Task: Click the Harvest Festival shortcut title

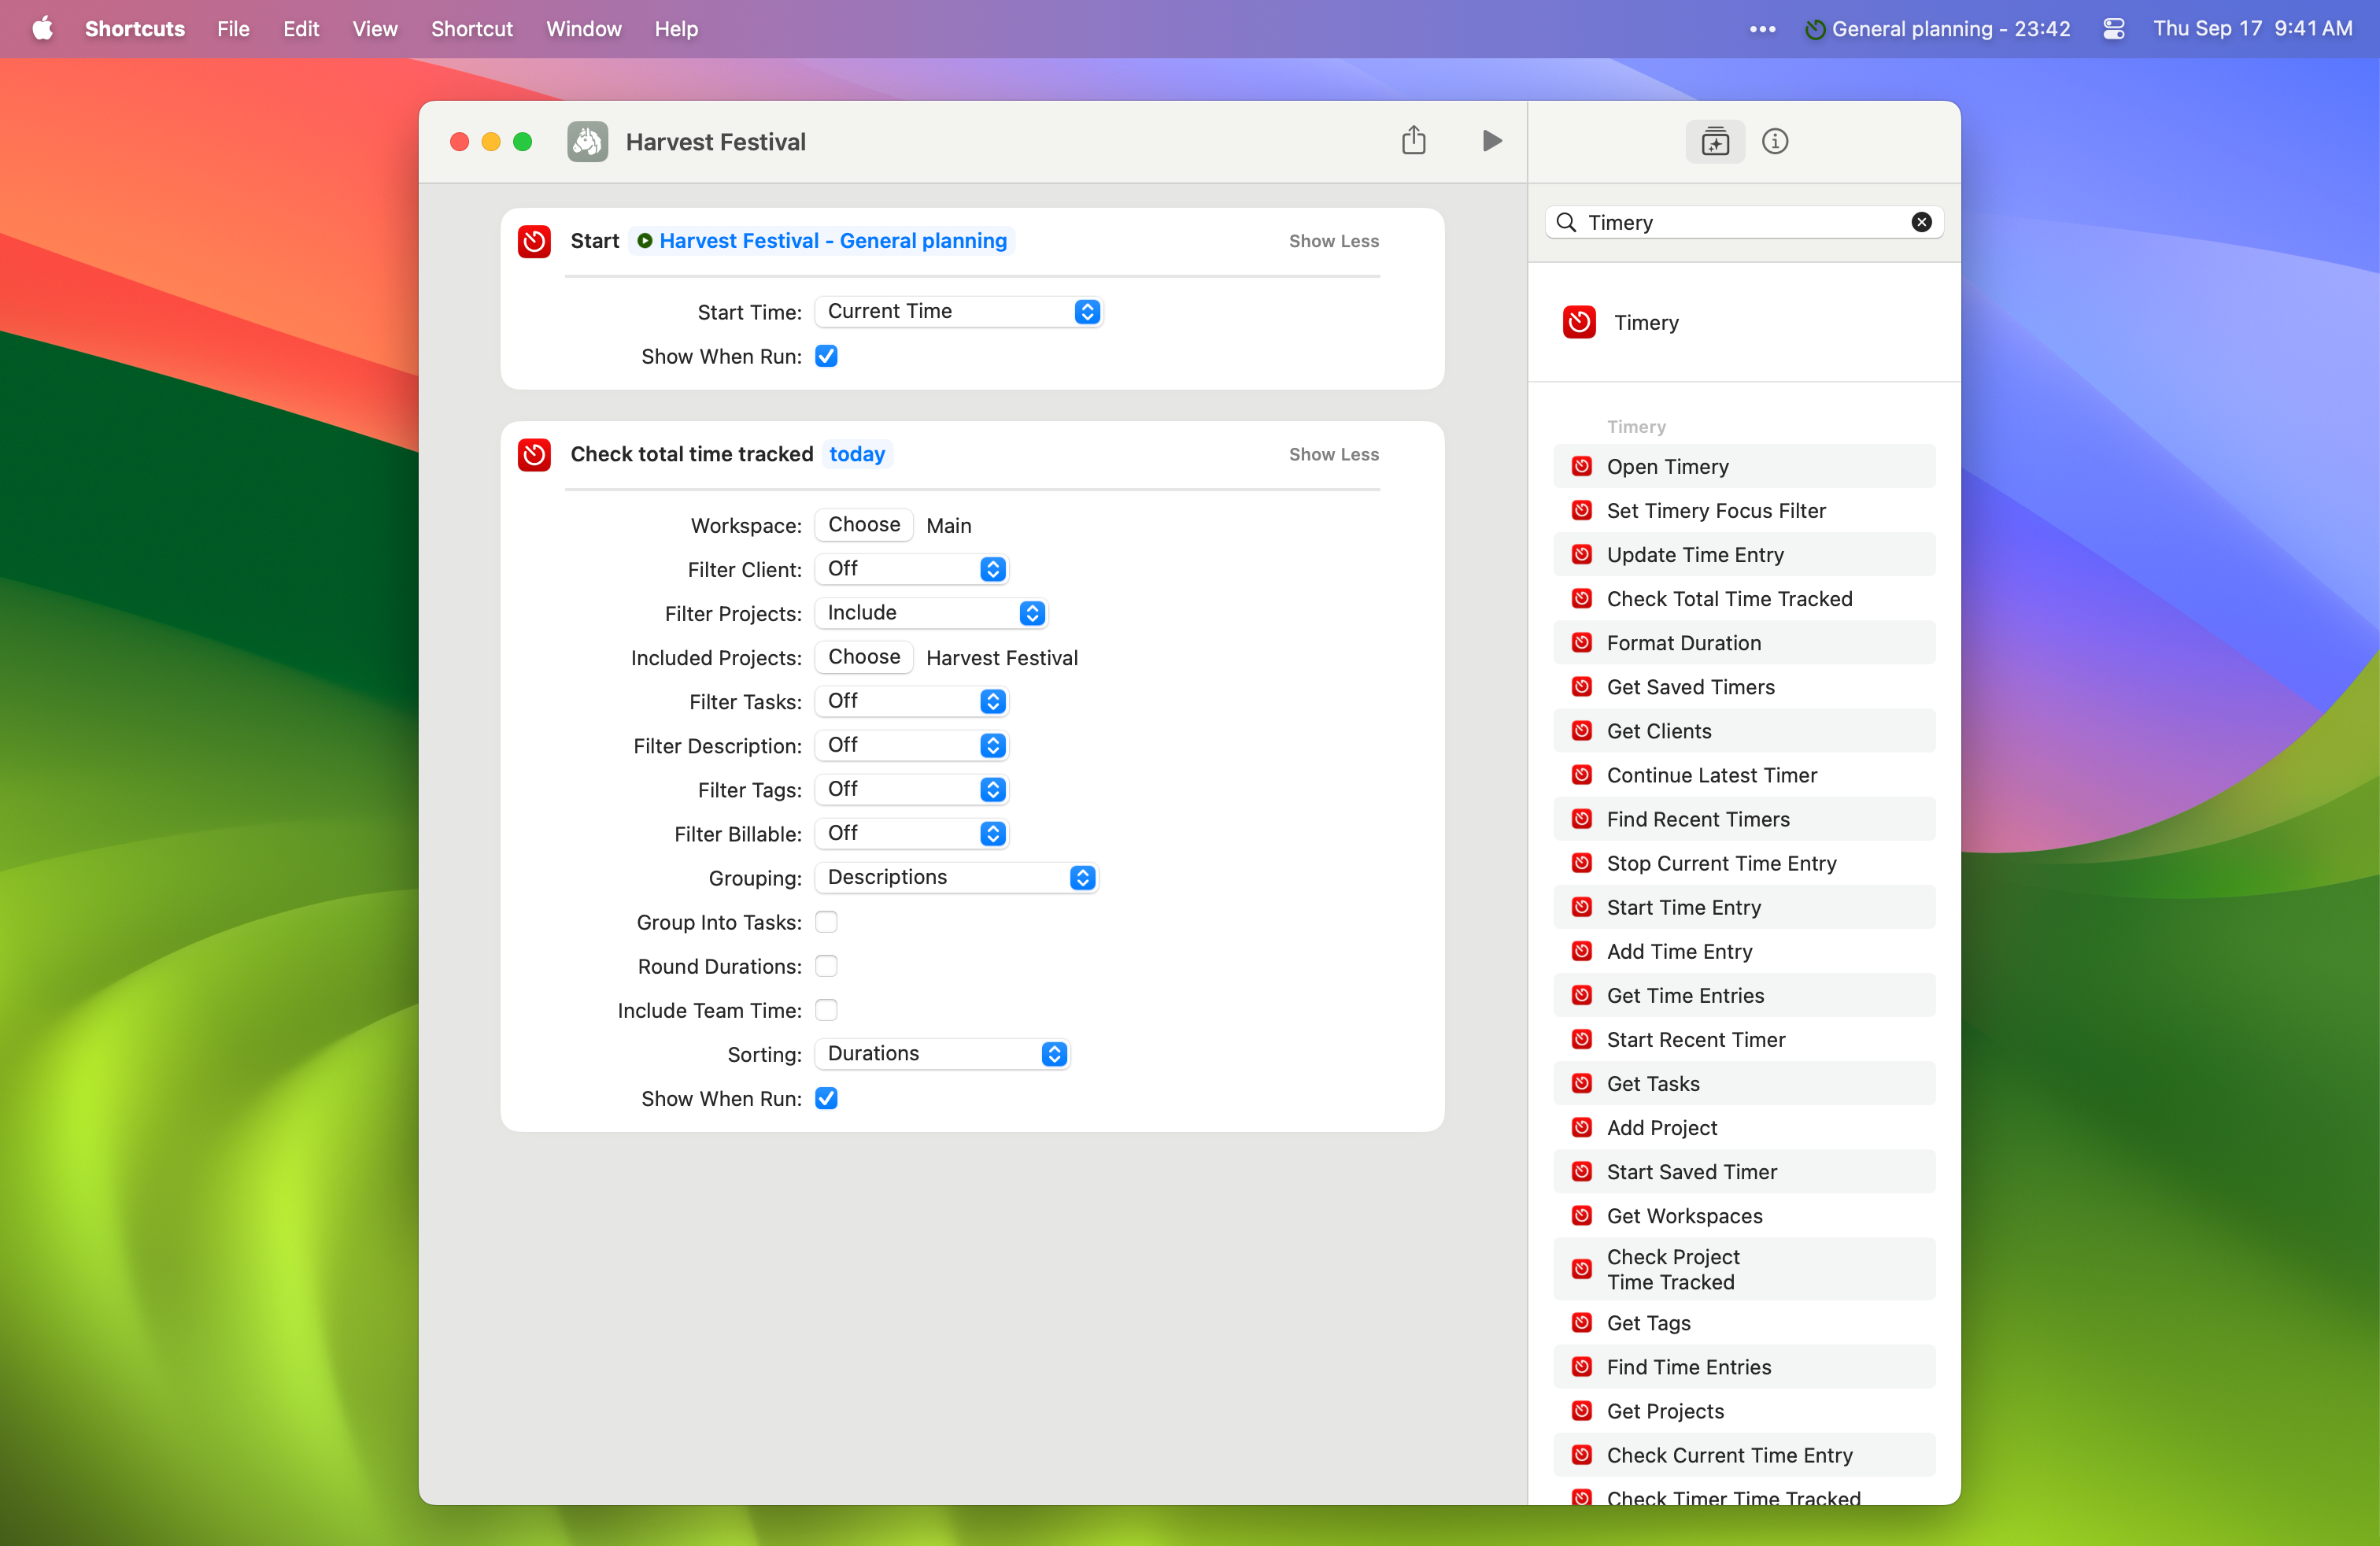Action: (715, 142)
